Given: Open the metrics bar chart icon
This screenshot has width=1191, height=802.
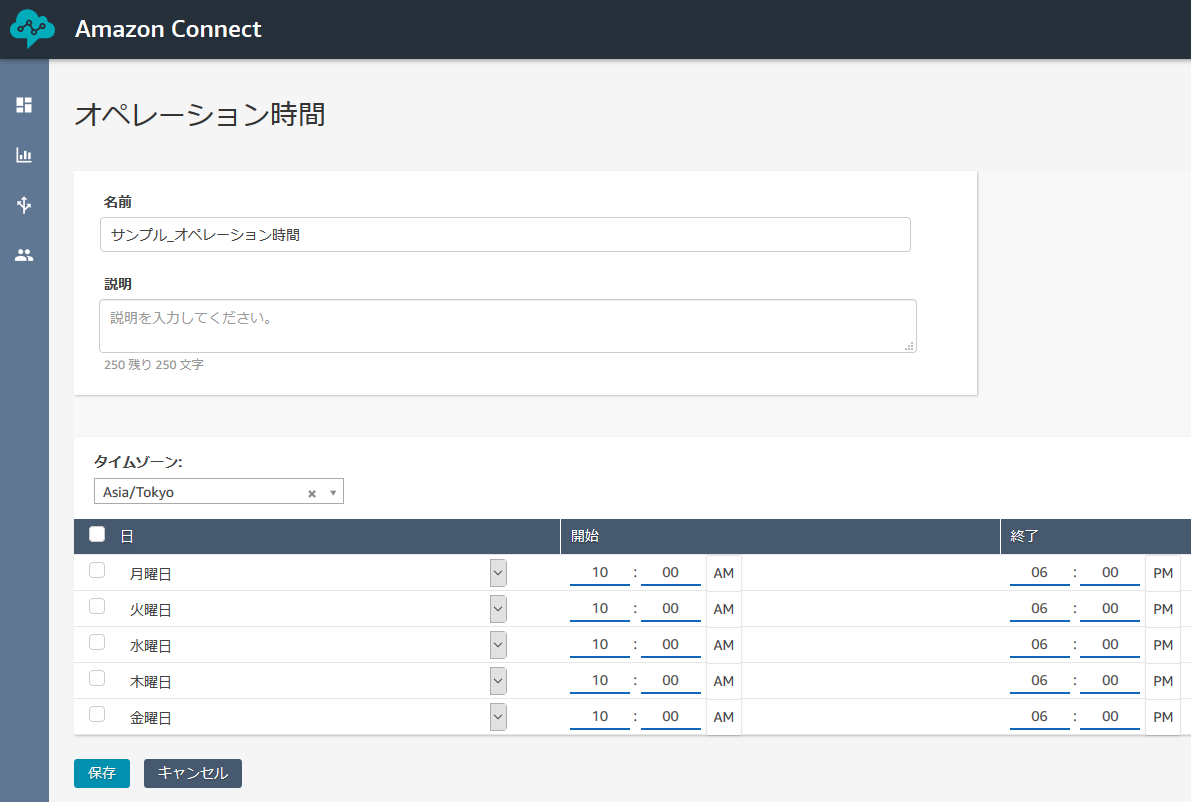Looking at the screenshot, I should point(24,155).
